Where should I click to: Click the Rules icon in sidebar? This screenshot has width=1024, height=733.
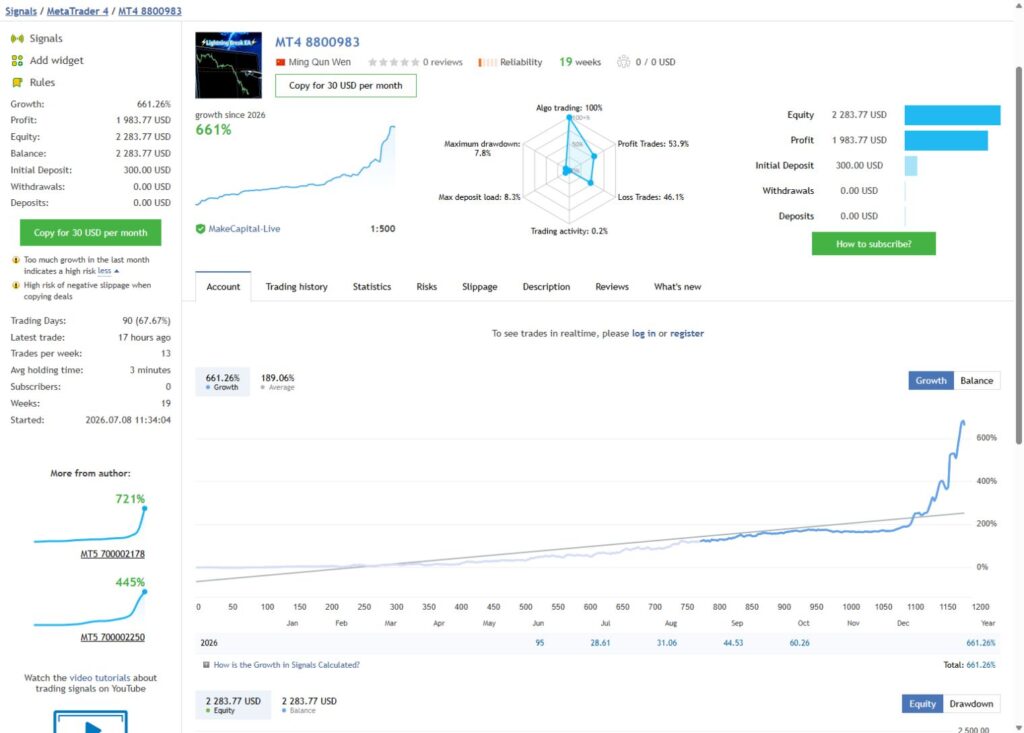pyautogui.click(x=17, y=82)
